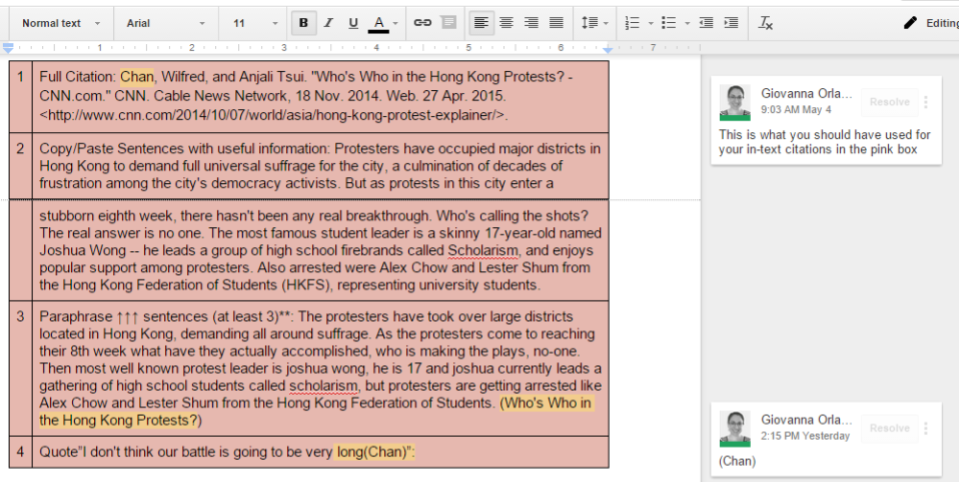Click the Copy/Paste Sentences label text
The image size is (959, 483).
click(185, 149)
